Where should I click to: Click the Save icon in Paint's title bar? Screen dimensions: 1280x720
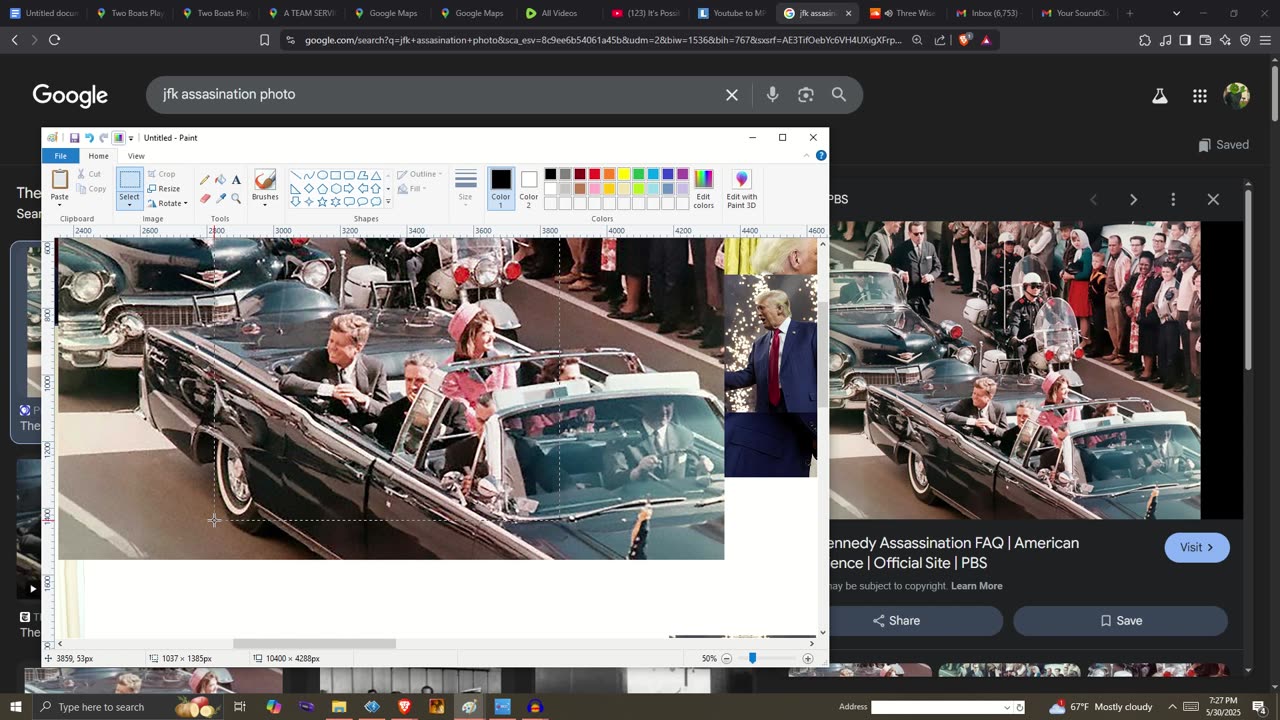pos(74,138)
